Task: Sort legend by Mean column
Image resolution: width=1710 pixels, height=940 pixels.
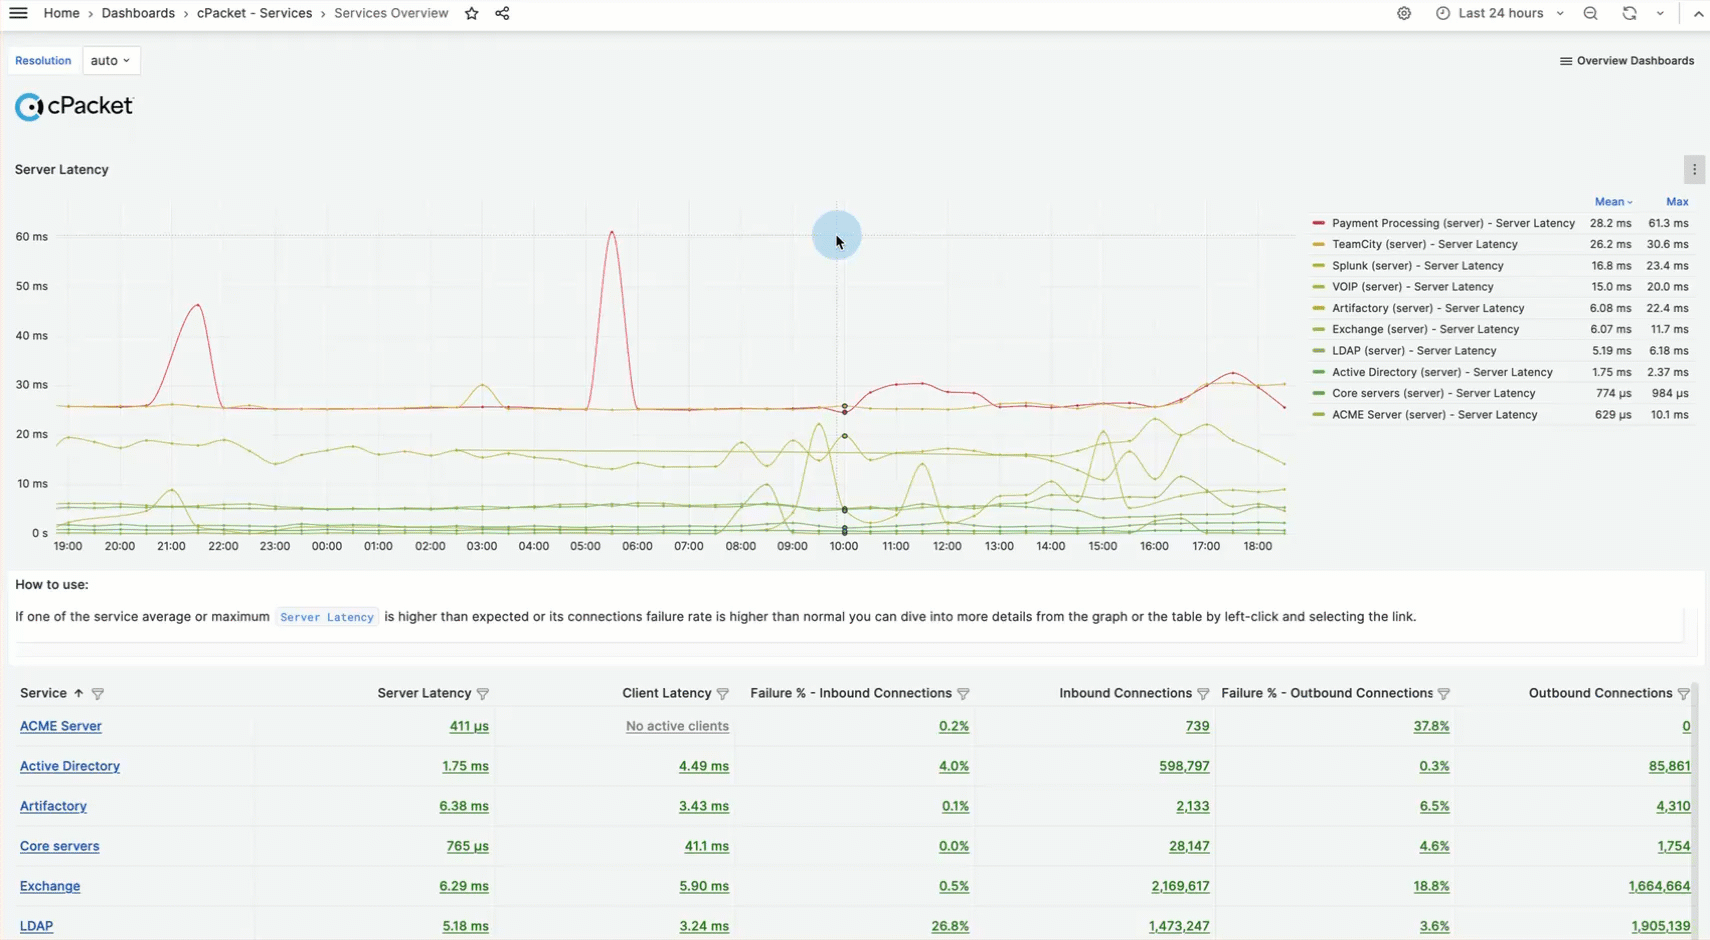Action: tap(1613, 202)
